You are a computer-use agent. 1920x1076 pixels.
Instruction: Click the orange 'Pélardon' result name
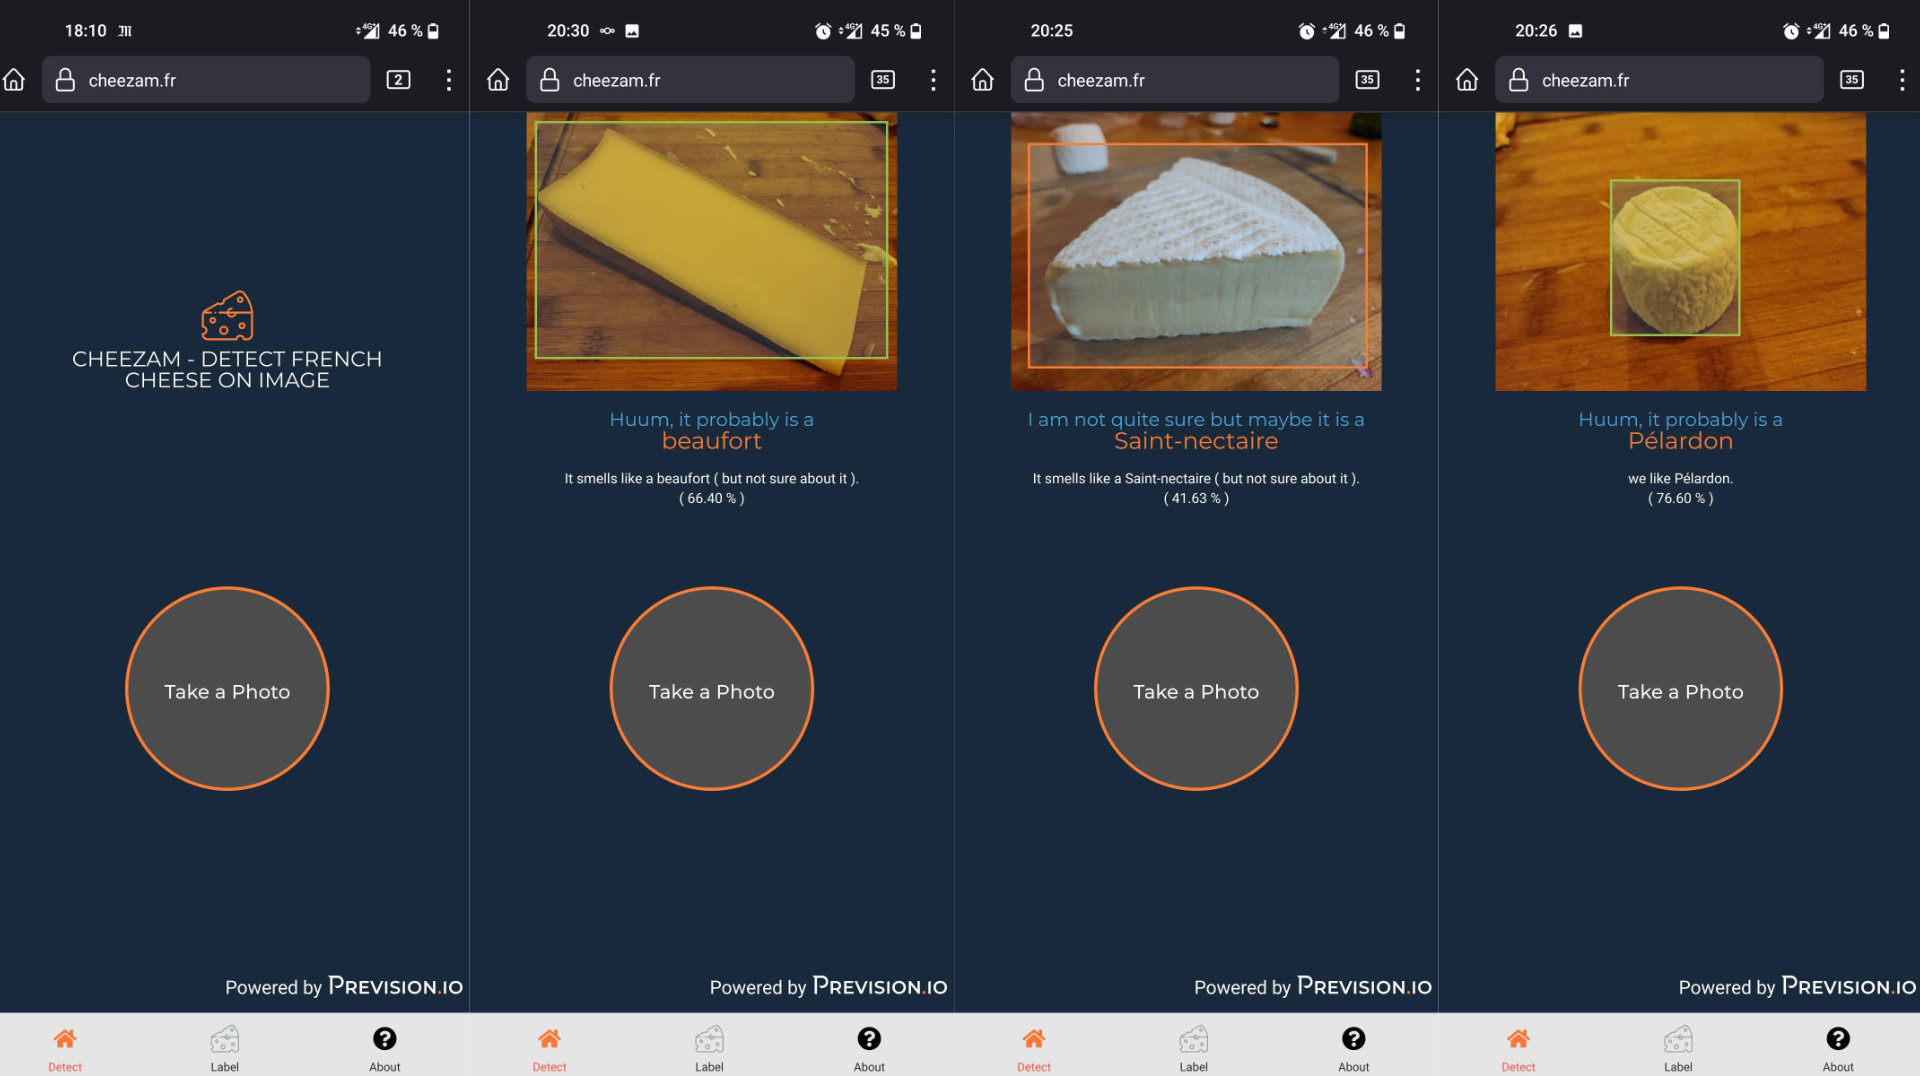(1681, 441)
